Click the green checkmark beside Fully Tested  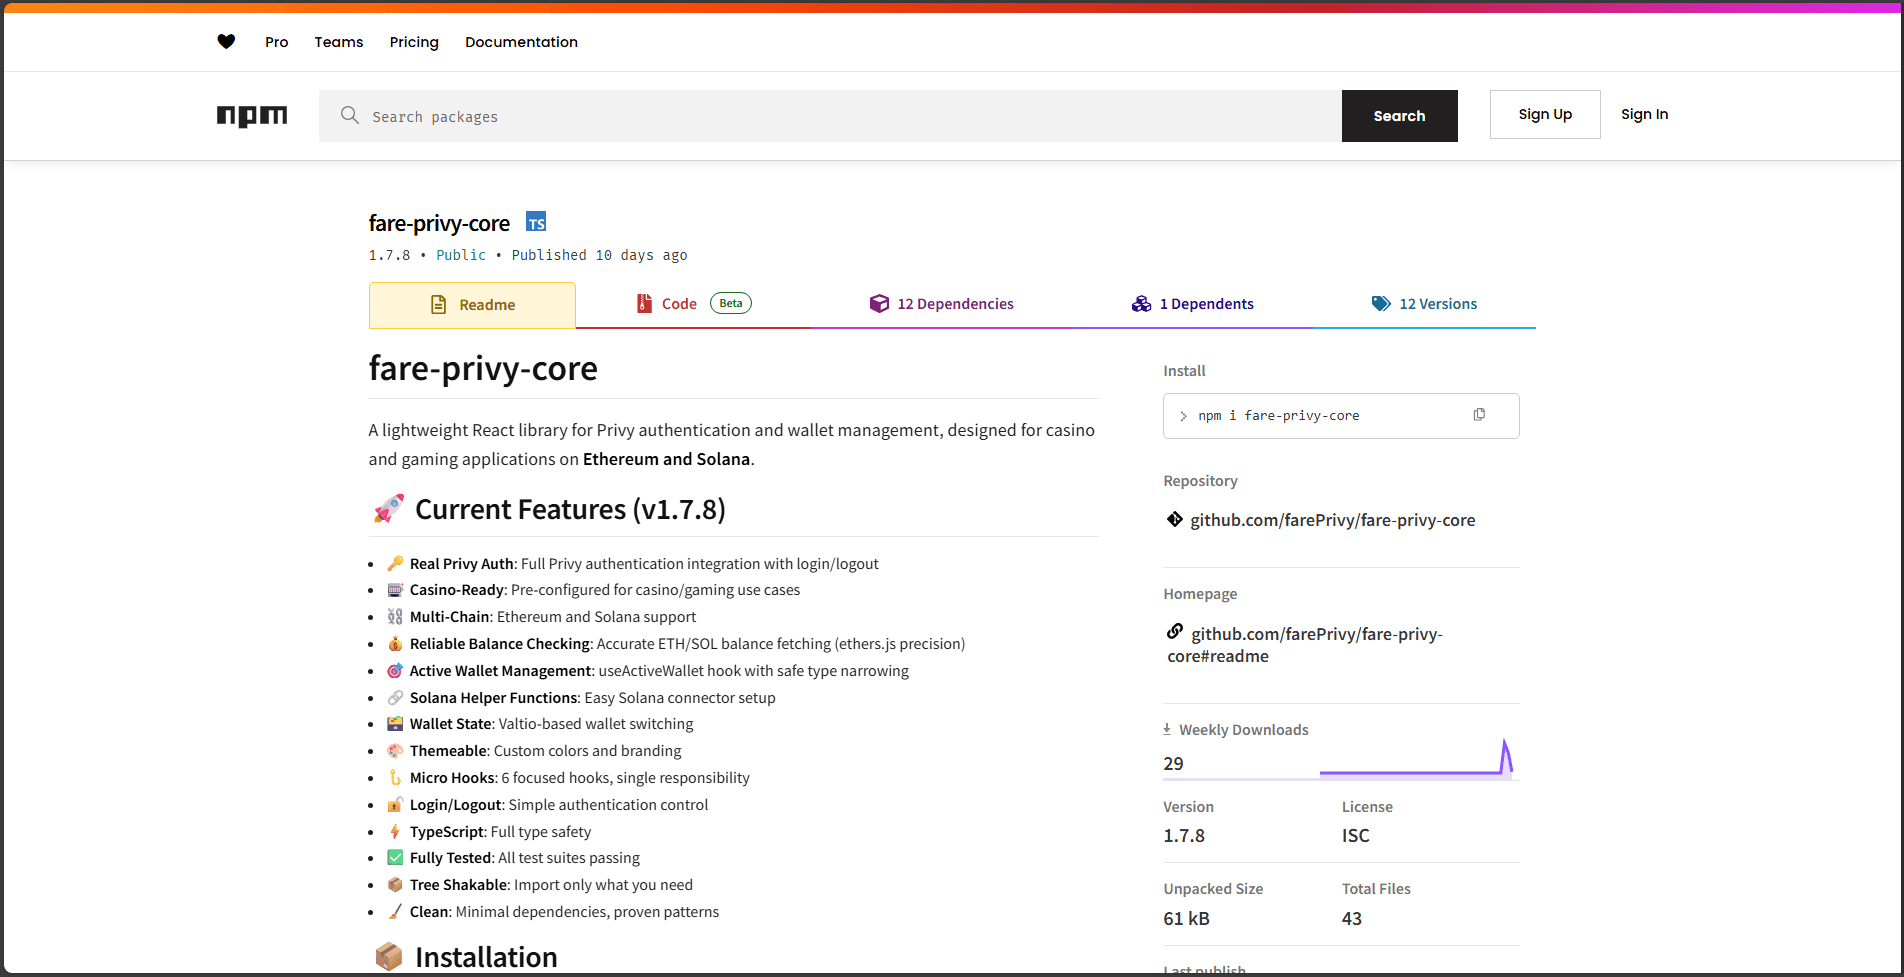click(x=396, y=857)
